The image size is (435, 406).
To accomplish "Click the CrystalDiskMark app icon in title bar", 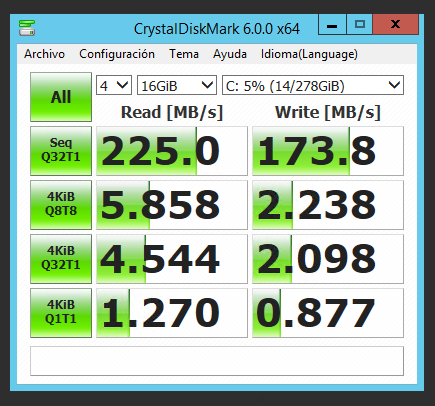I will [27, 28].
